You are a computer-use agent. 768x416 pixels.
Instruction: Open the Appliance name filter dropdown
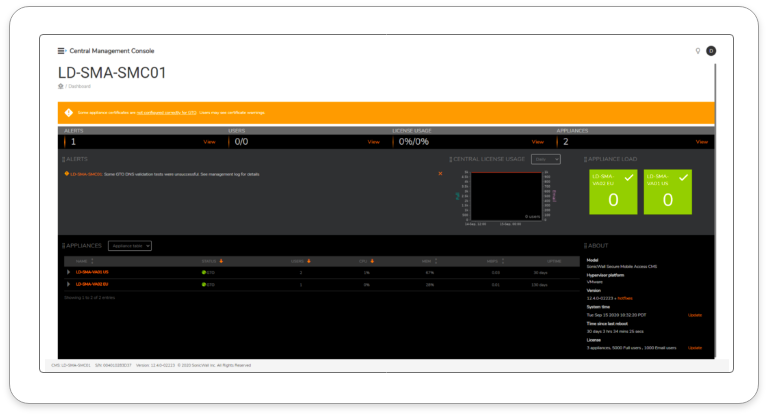130,245
